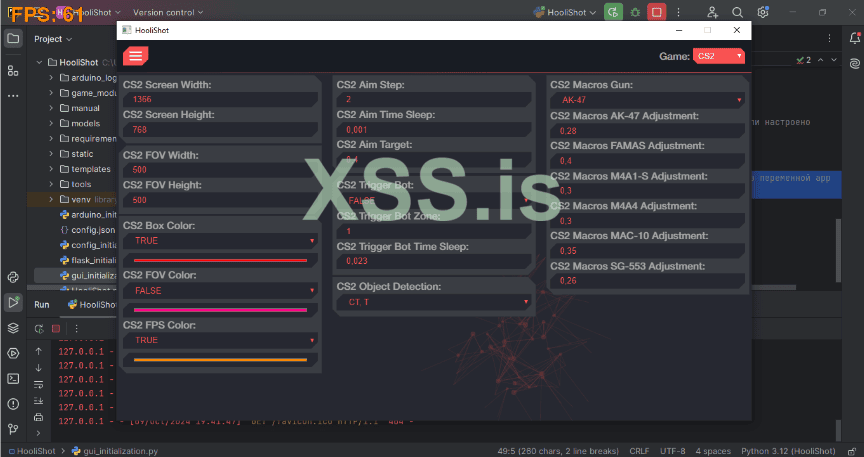This screenshot has height=457, width=864.
Task: Rerun HooliShot in the Run panel
Action: 39,329
